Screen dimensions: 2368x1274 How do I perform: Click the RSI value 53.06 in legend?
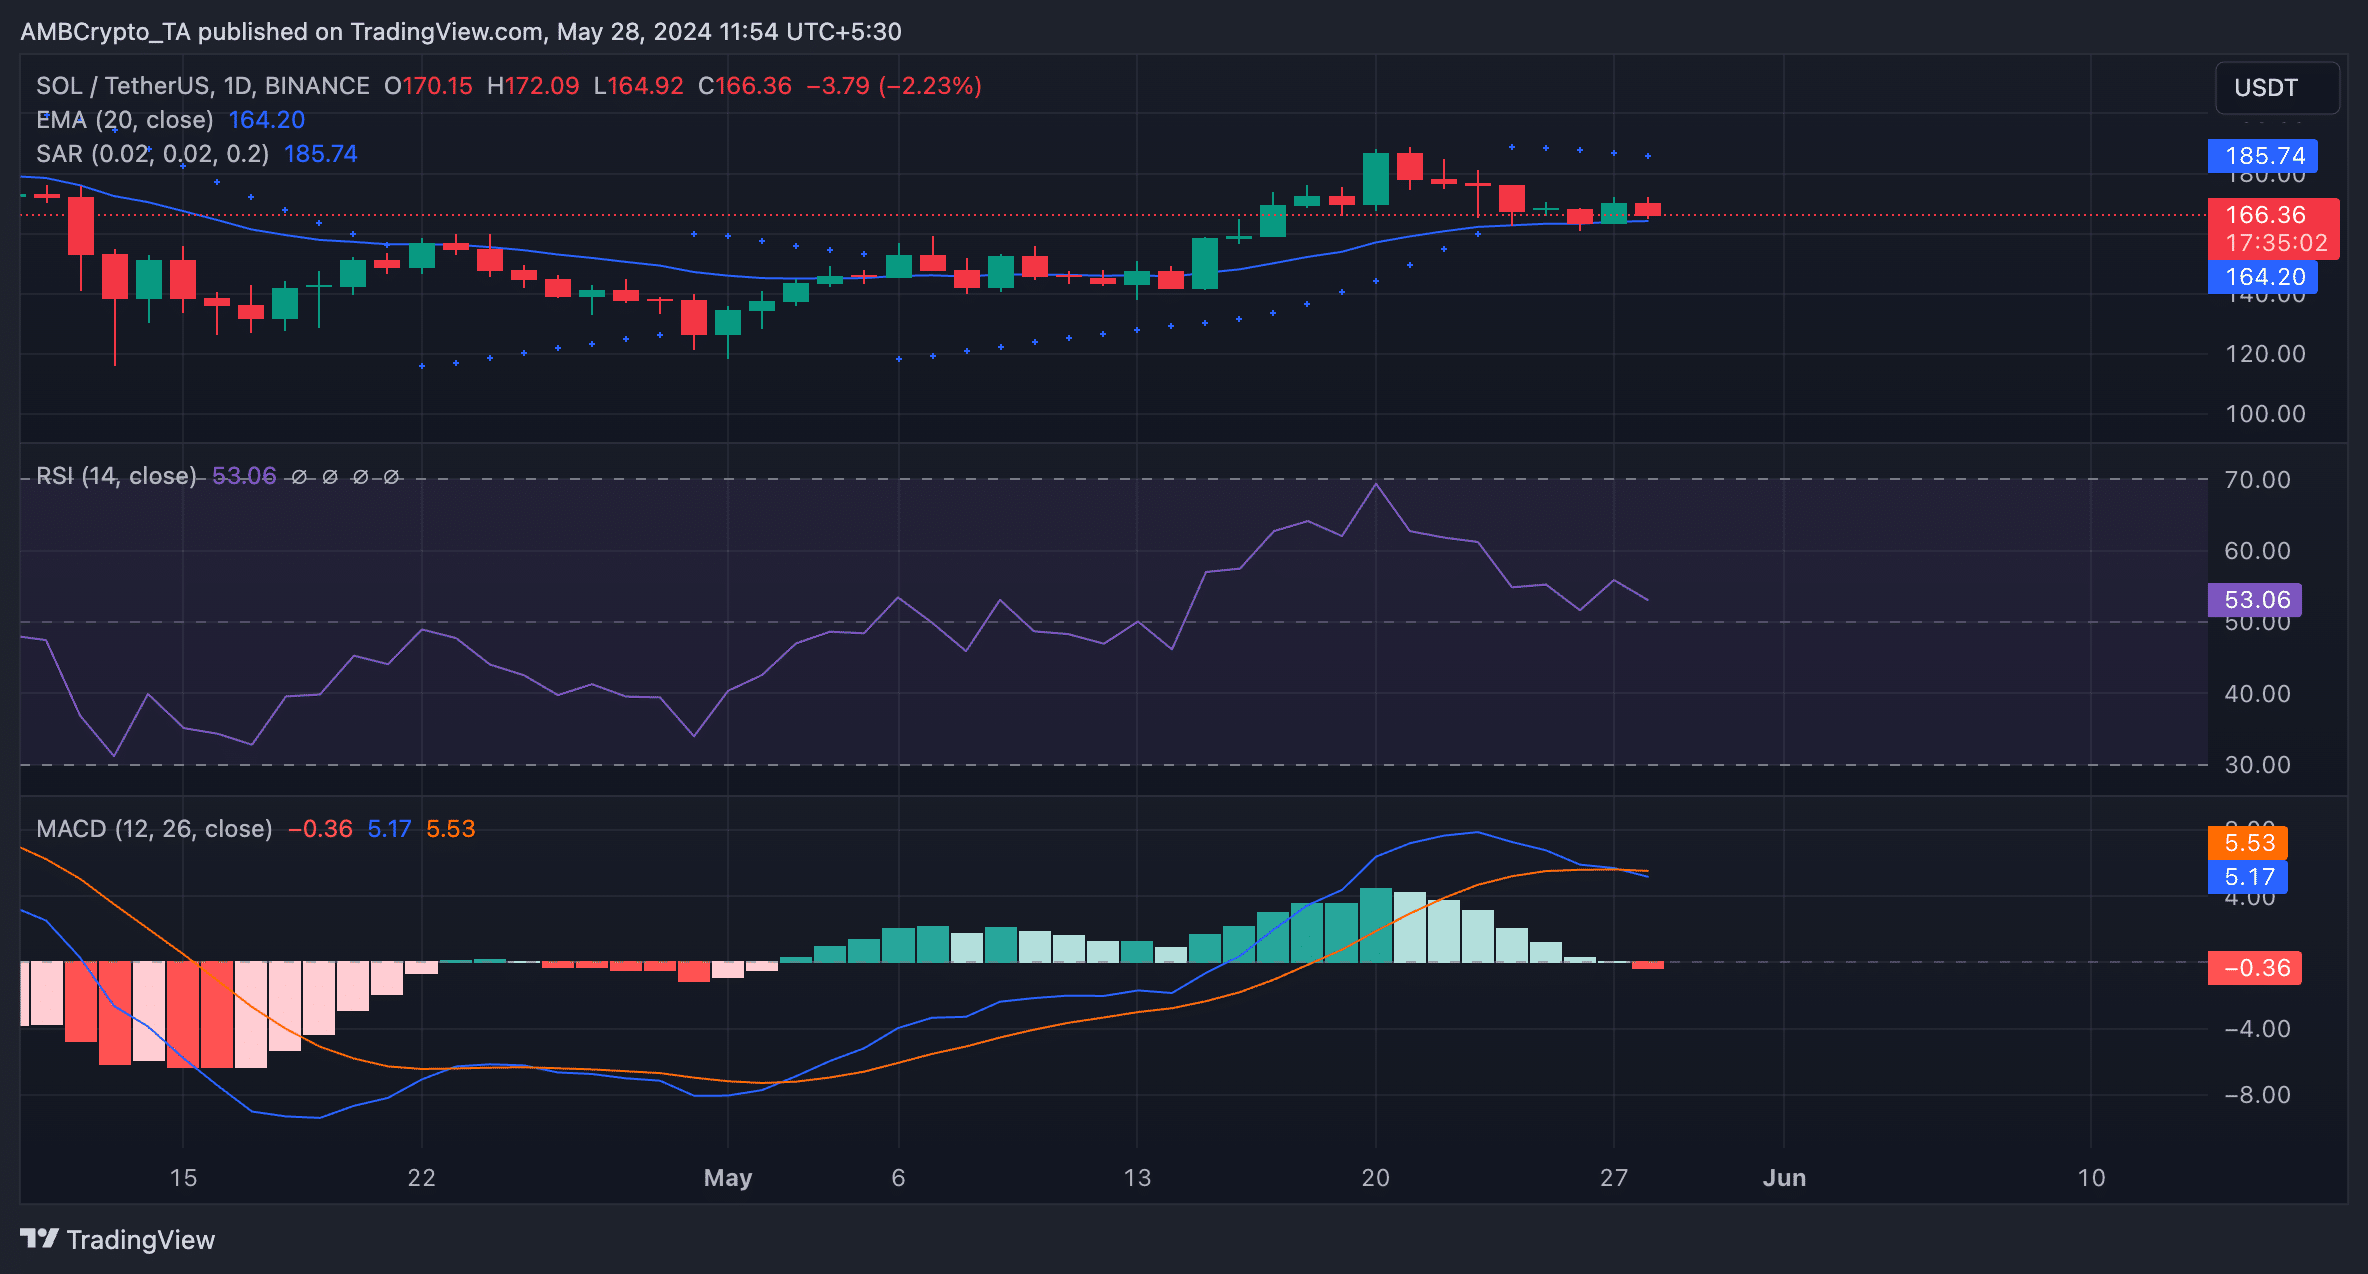(244, 476)
